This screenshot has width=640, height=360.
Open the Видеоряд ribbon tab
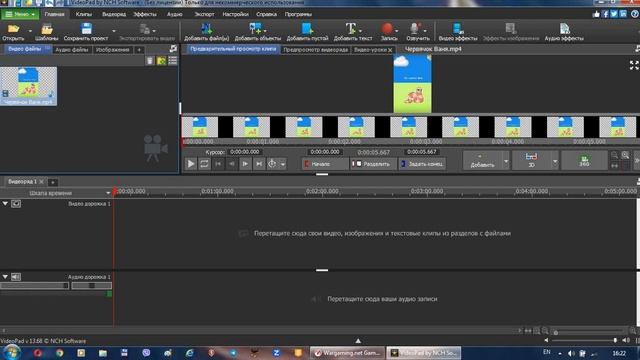coord(114,14)
